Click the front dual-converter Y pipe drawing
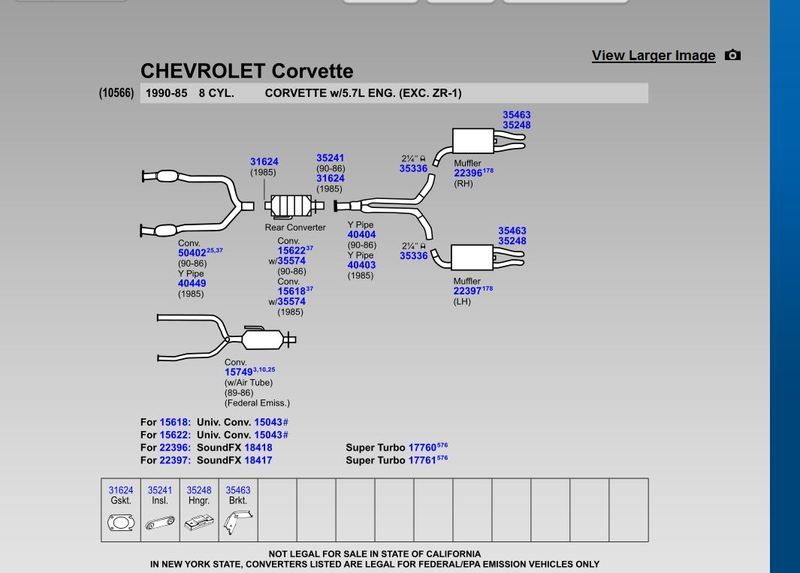This screenshot has width=800, height=573. (x=197, y=204)
